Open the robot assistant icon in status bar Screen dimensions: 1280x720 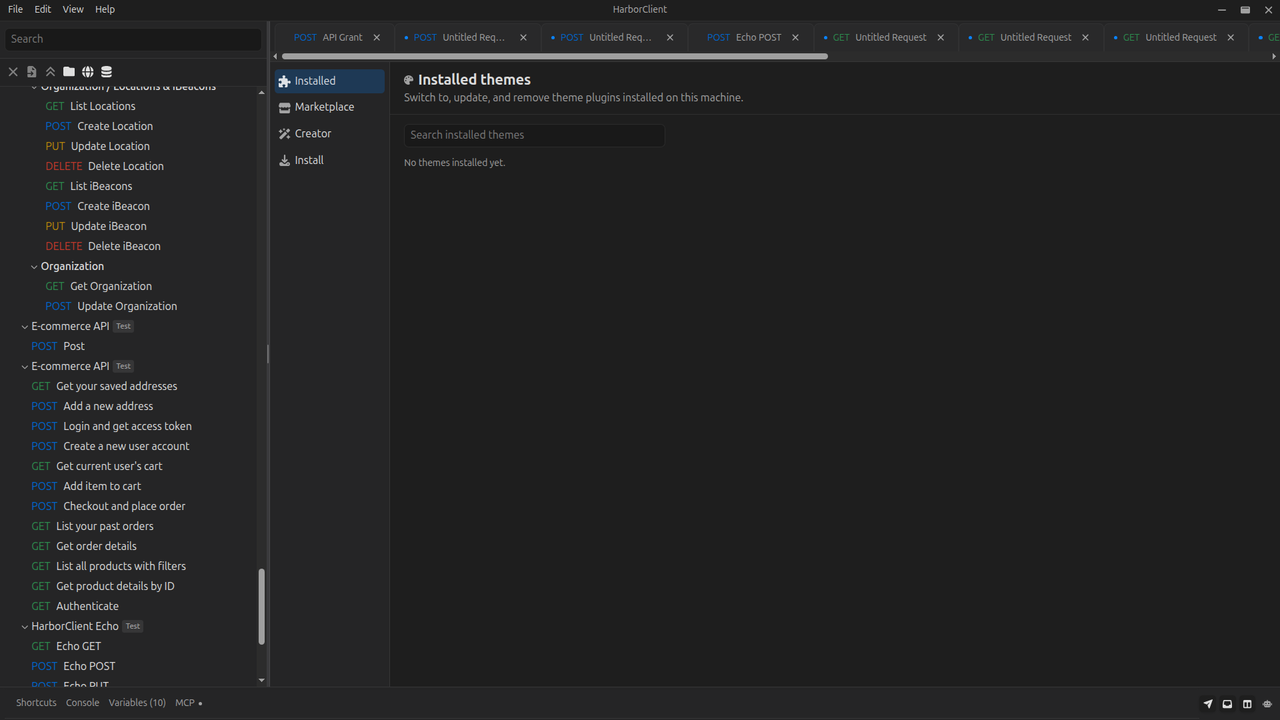click(1266, 704)
